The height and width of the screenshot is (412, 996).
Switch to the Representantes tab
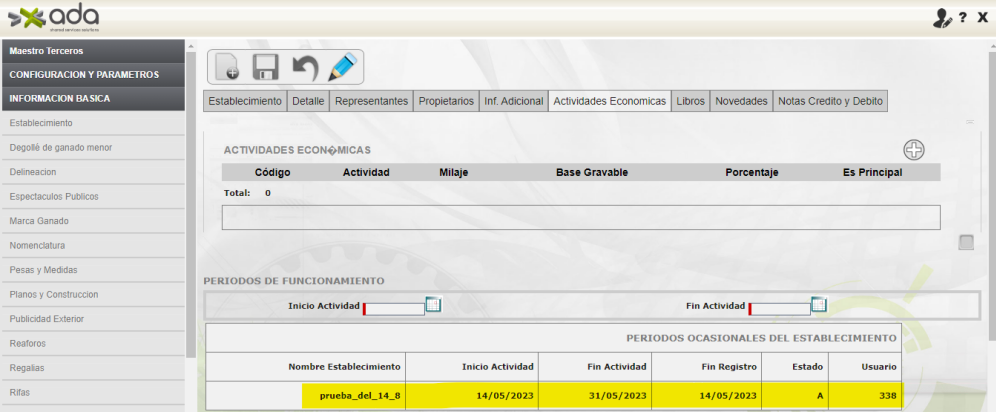(x=371, y=101)
